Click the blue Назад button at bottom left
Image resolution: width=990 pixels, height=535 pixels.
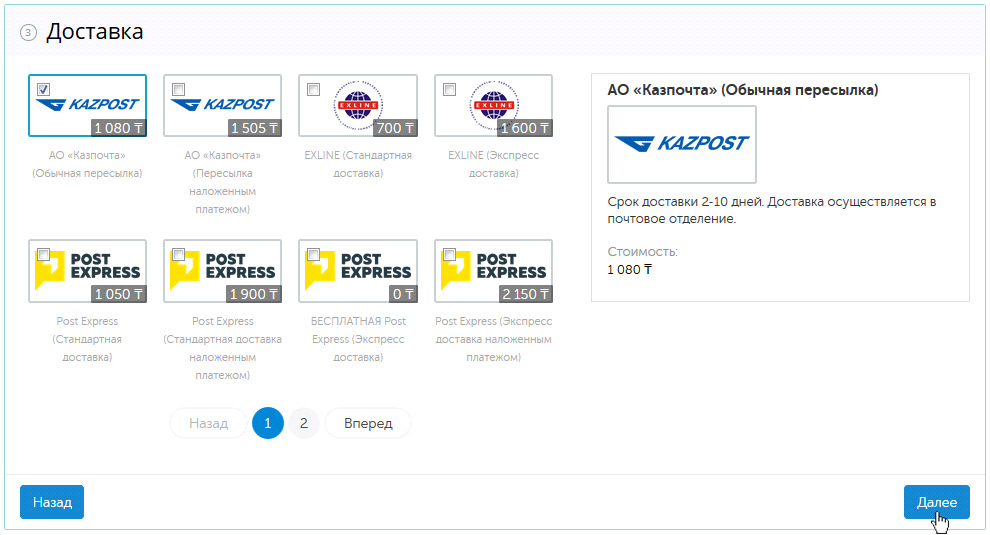(x=52, y=502)
